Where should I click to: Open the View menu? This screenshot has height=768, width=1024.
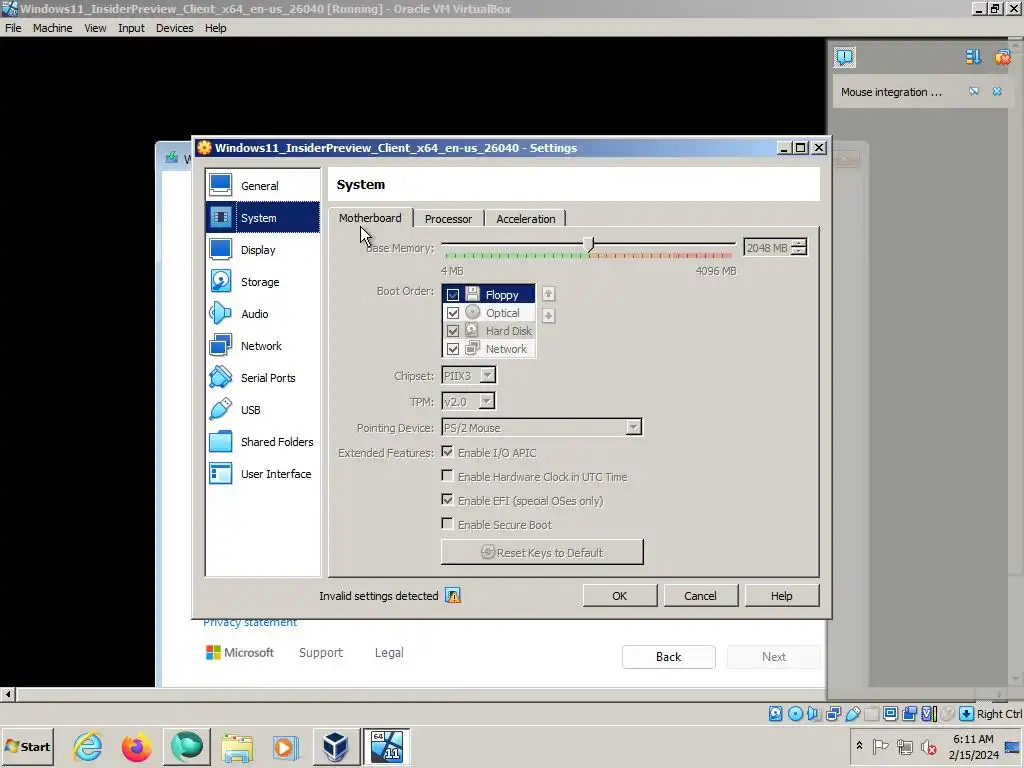(x=95, y=28)
